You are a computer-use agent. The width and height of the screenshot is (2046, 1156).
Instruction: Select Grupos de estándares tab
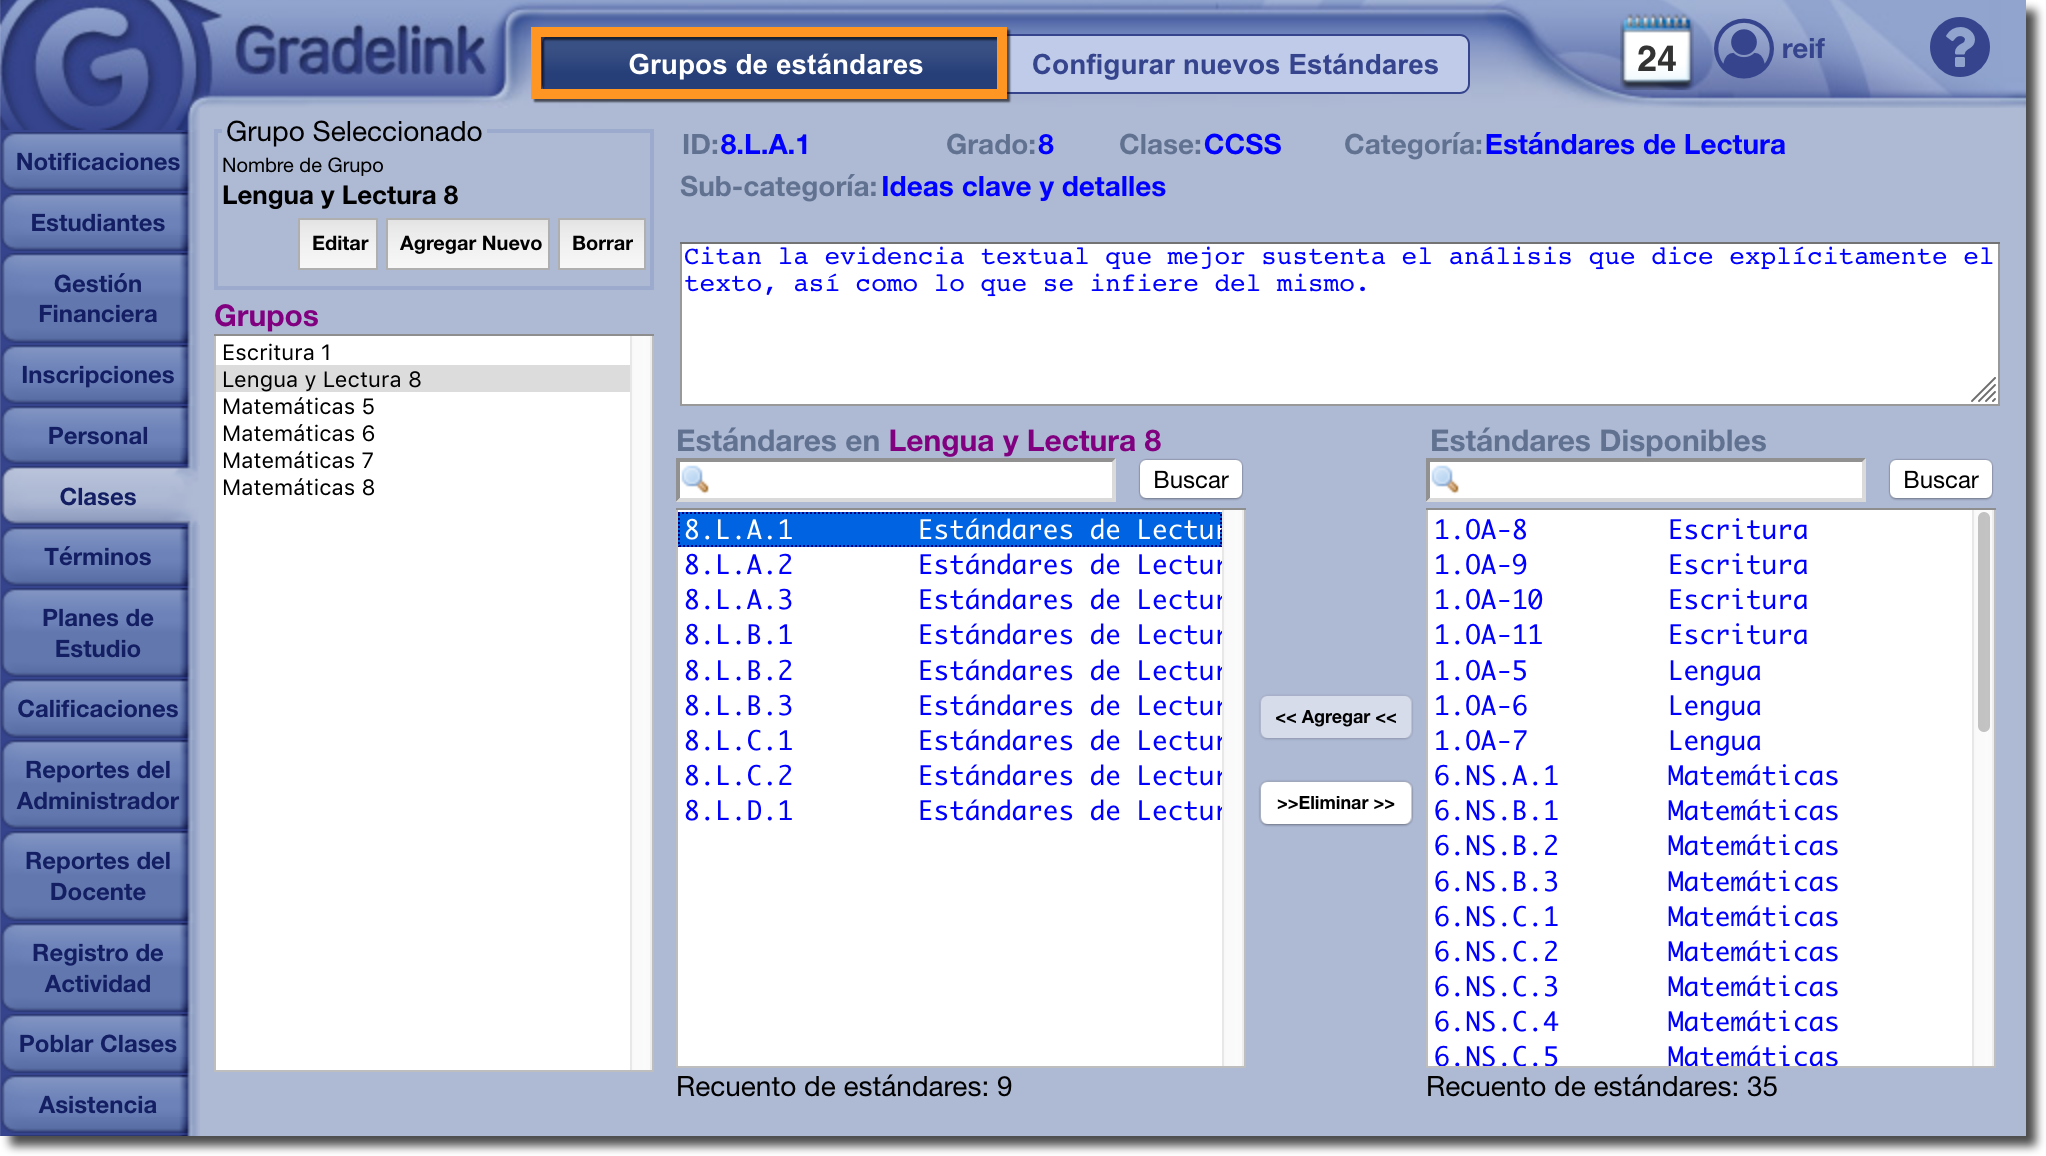click(774, 65)
